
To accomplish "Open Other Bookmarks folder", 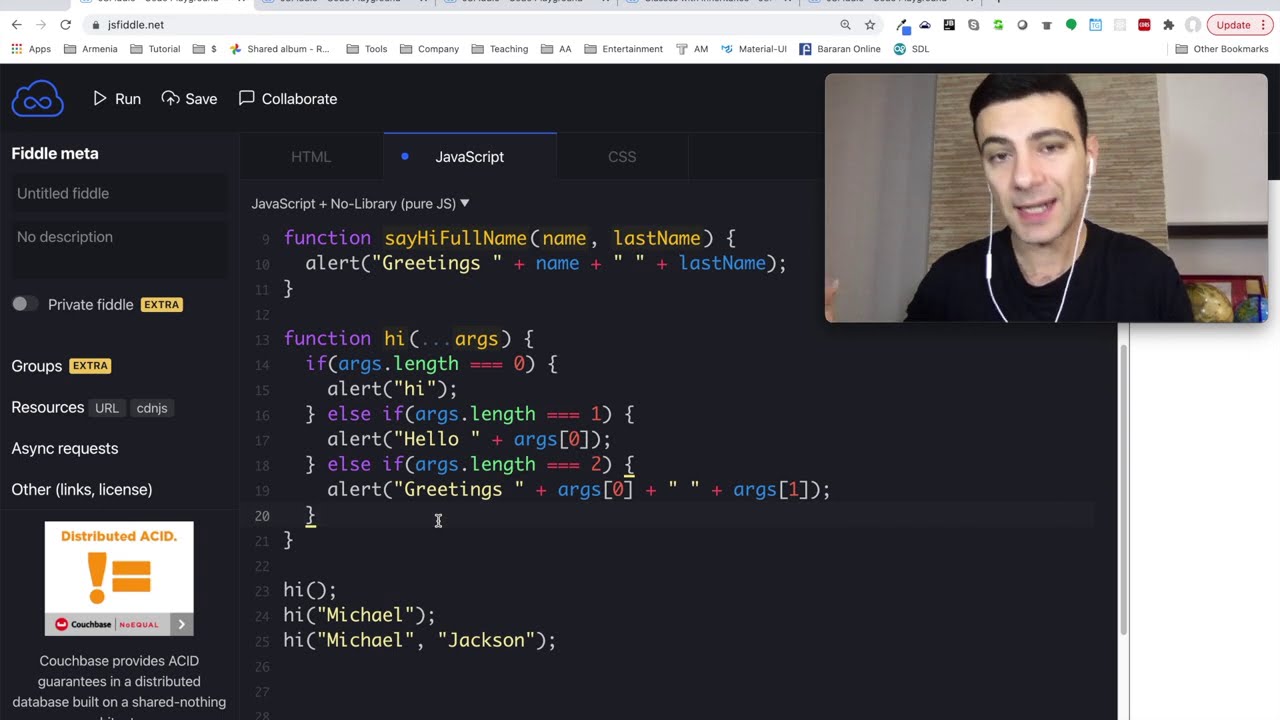I will (x=1222, y=49).
